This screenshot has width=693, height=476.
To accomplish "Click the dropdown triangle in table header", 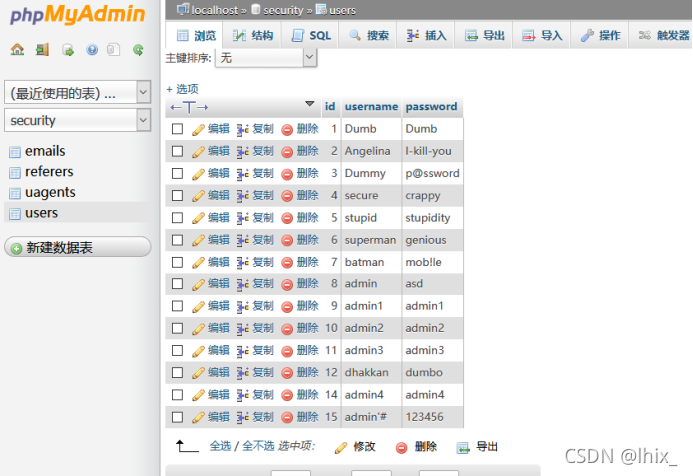I will point(309,104).
